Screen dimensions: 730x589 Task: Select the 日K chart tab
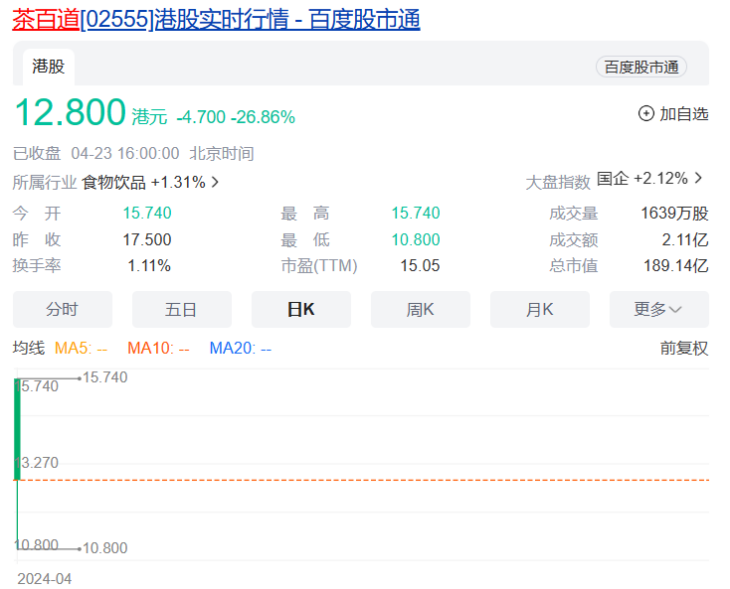coord(301,310)
